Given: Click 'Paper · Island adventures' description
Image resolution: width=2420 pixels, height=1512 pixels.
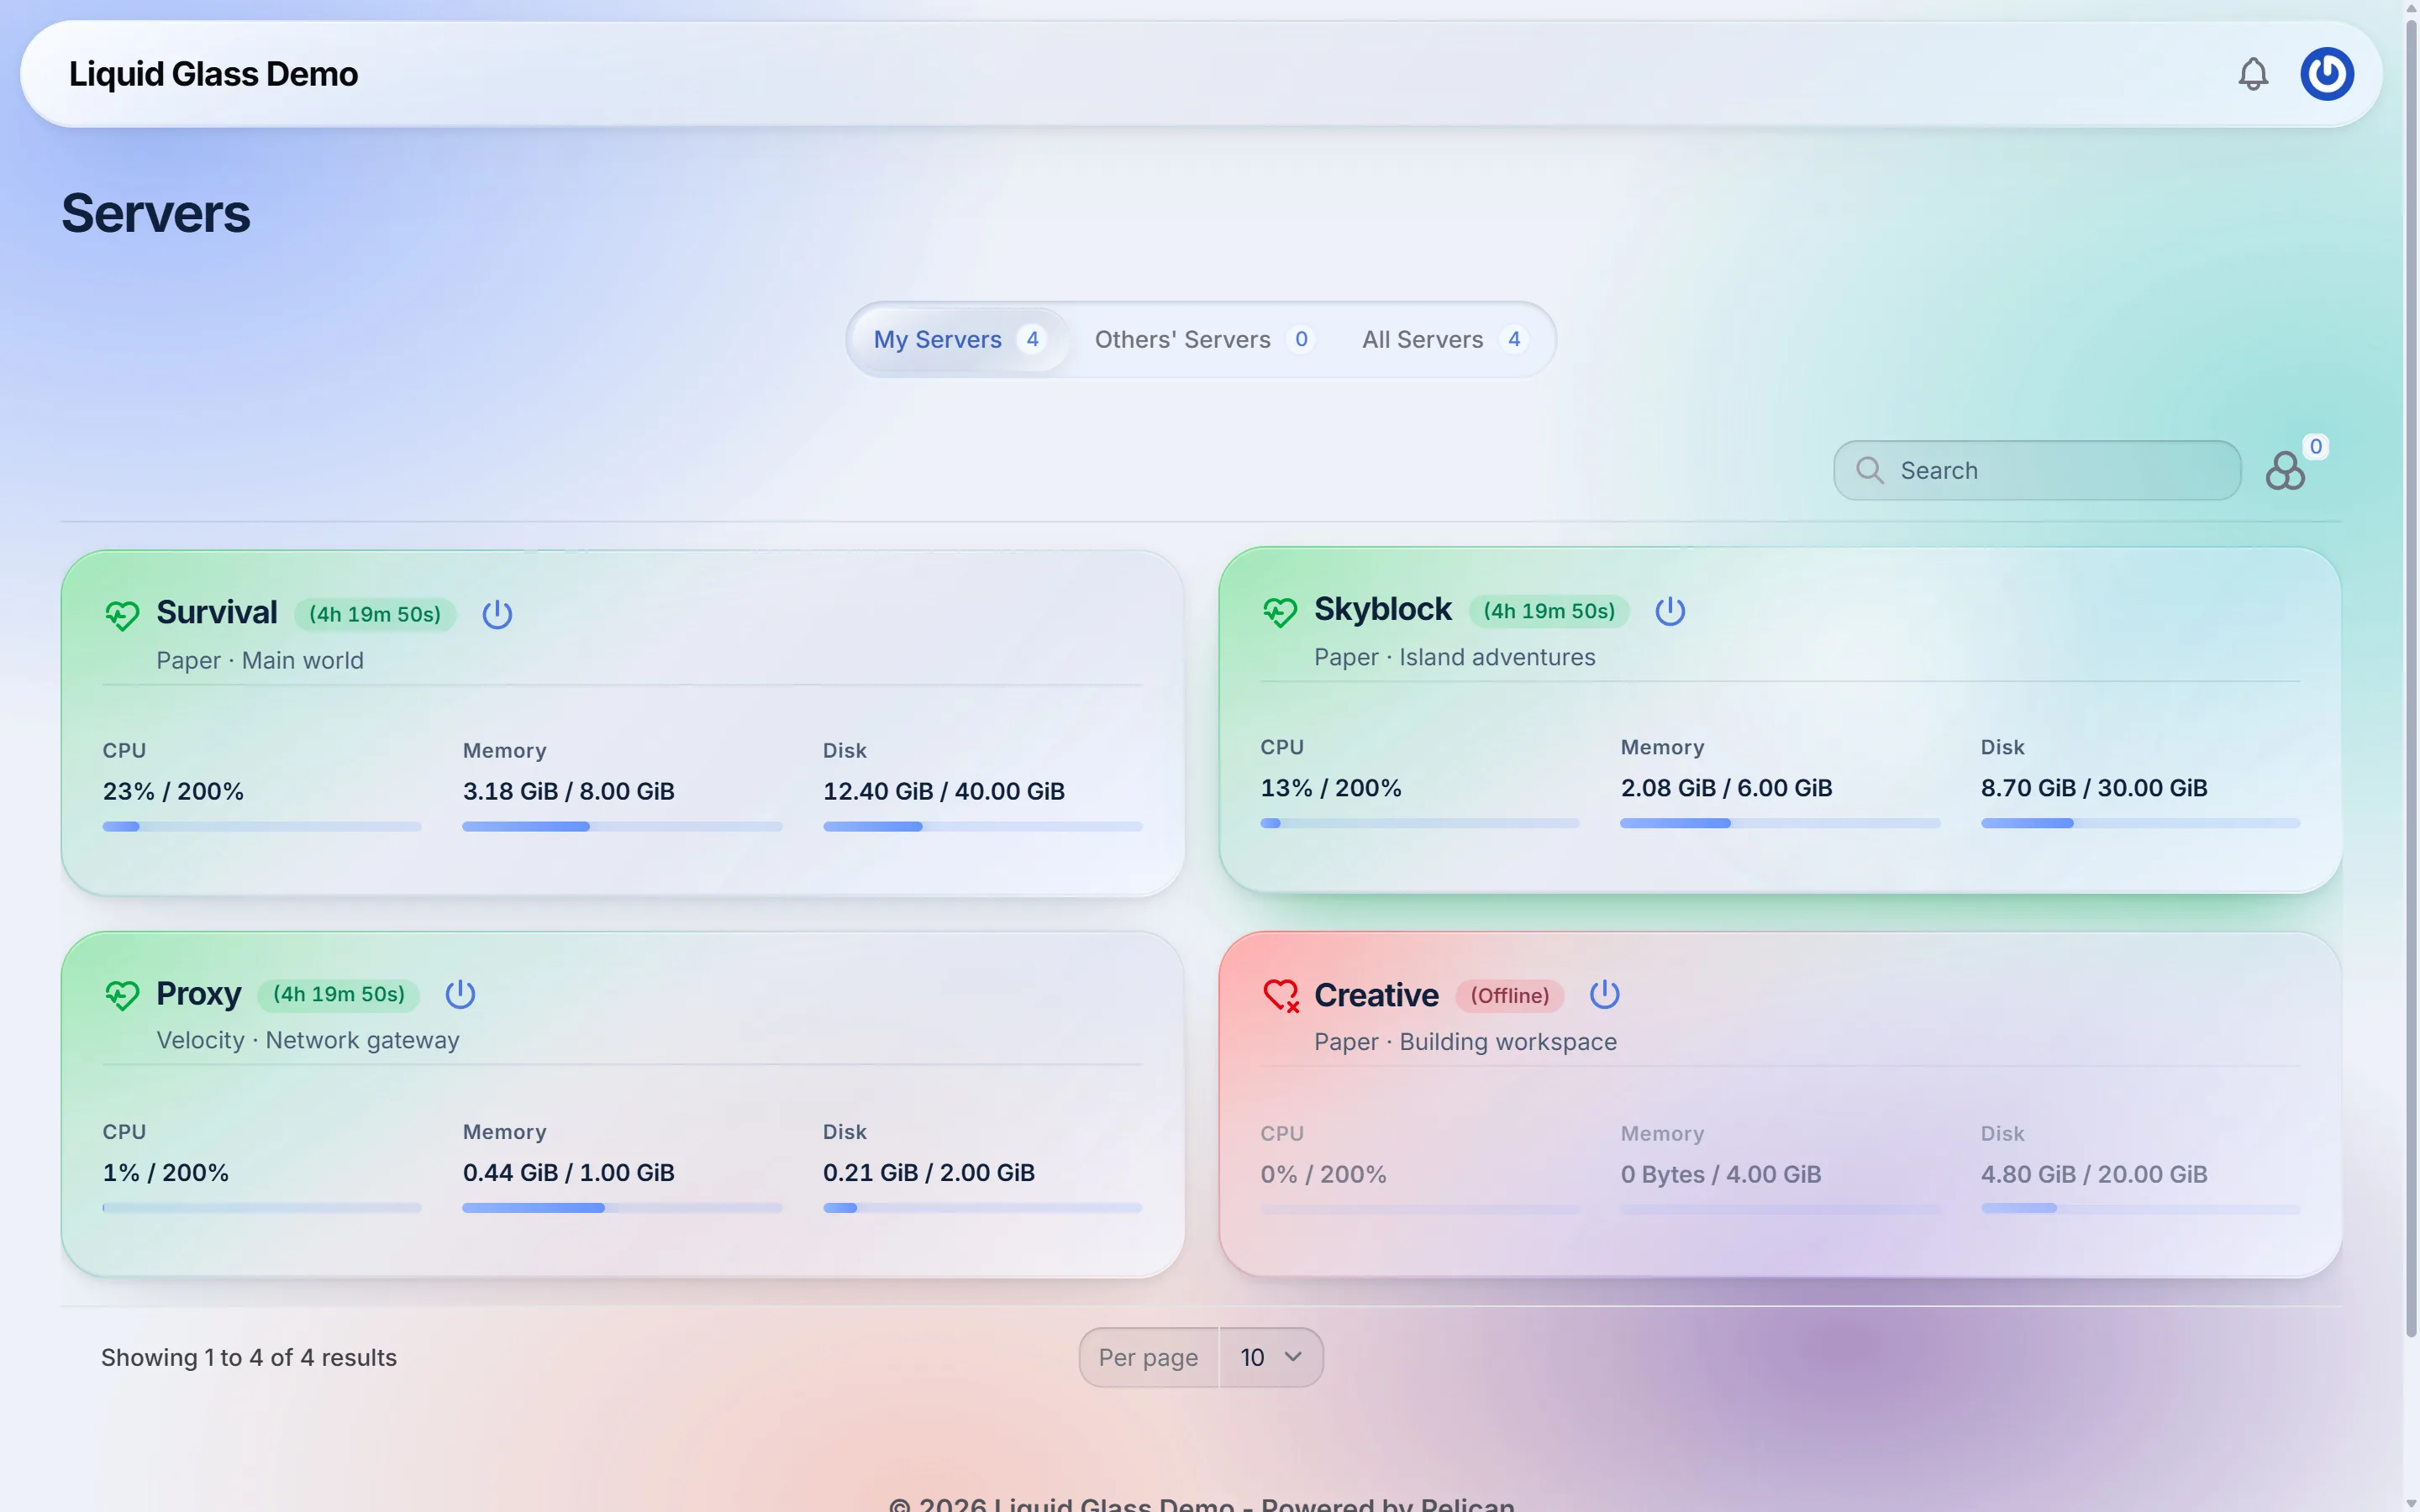Looking at the screenshot, I should [1454, 657].
